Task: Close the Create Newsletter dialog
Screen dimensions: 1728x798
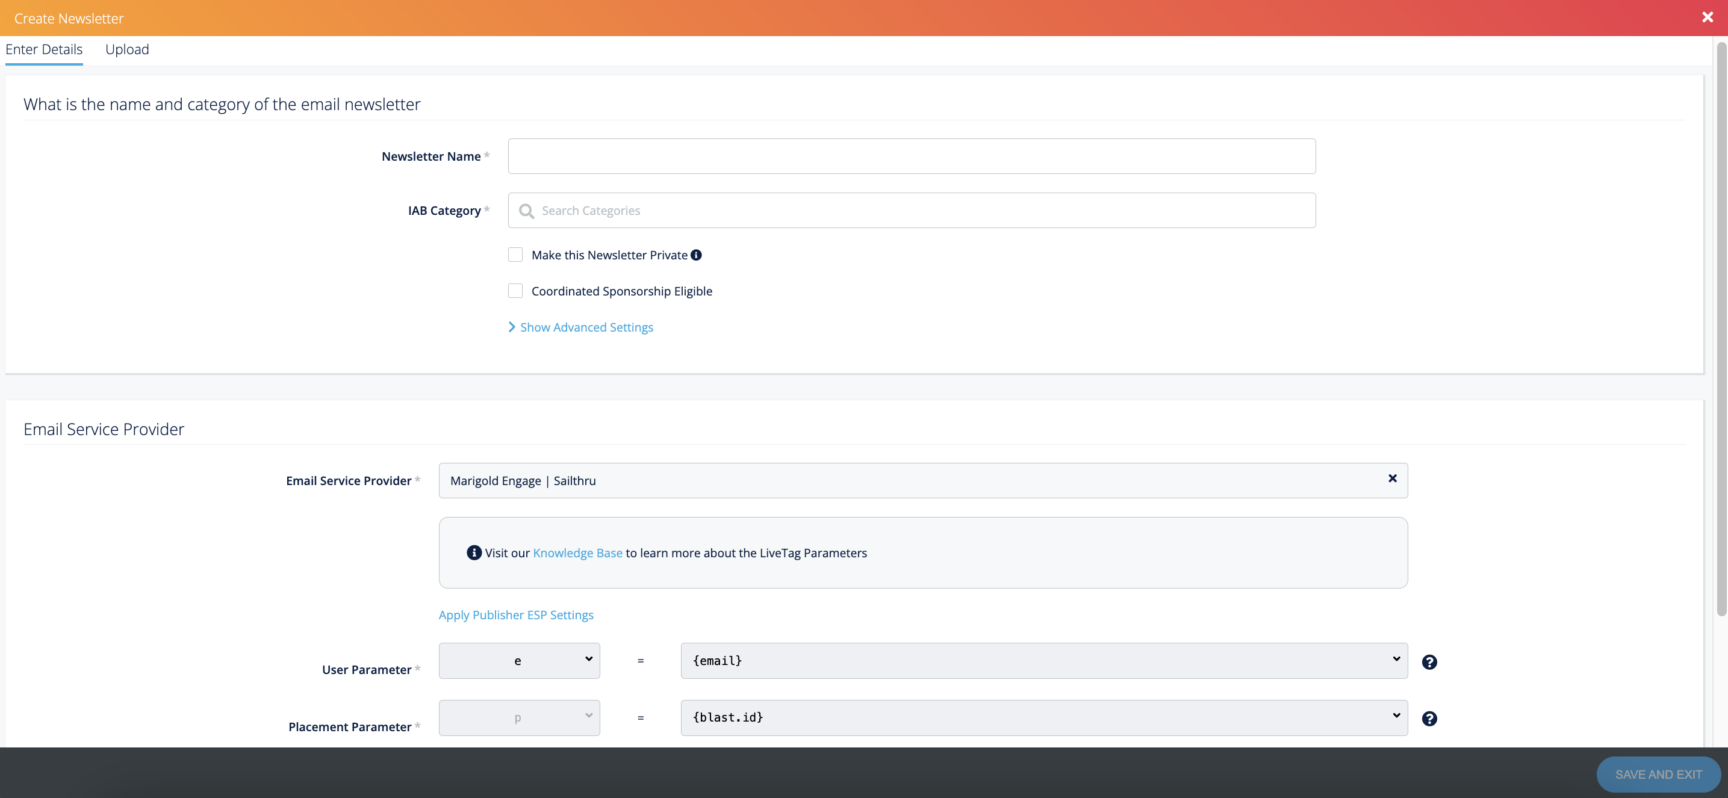Action: (1707, 17)
